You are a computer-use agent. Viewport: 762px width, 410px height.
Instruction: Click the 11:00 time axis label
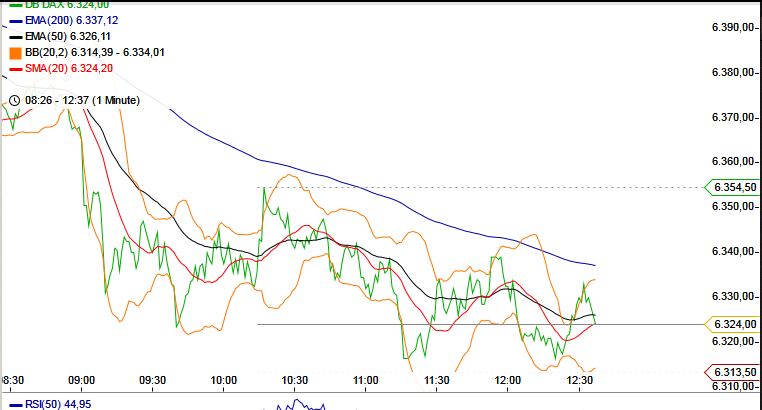(x=365, y=380)
